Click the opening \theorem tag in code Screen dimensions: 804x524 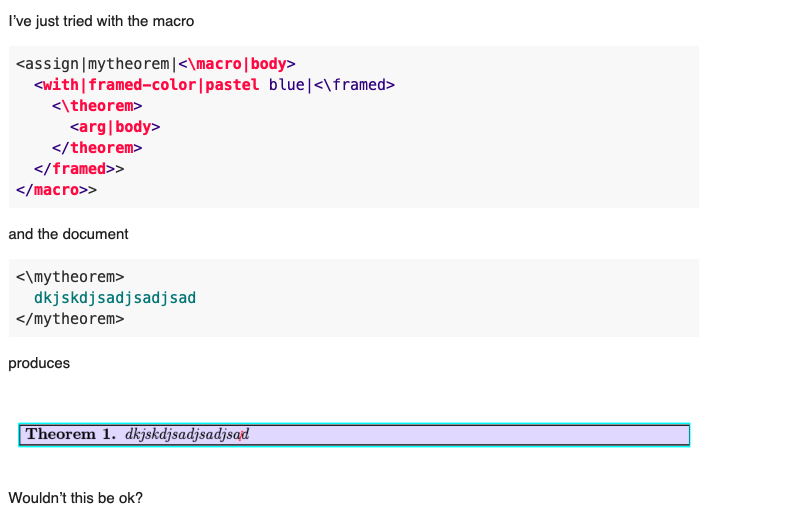[97, 106]
